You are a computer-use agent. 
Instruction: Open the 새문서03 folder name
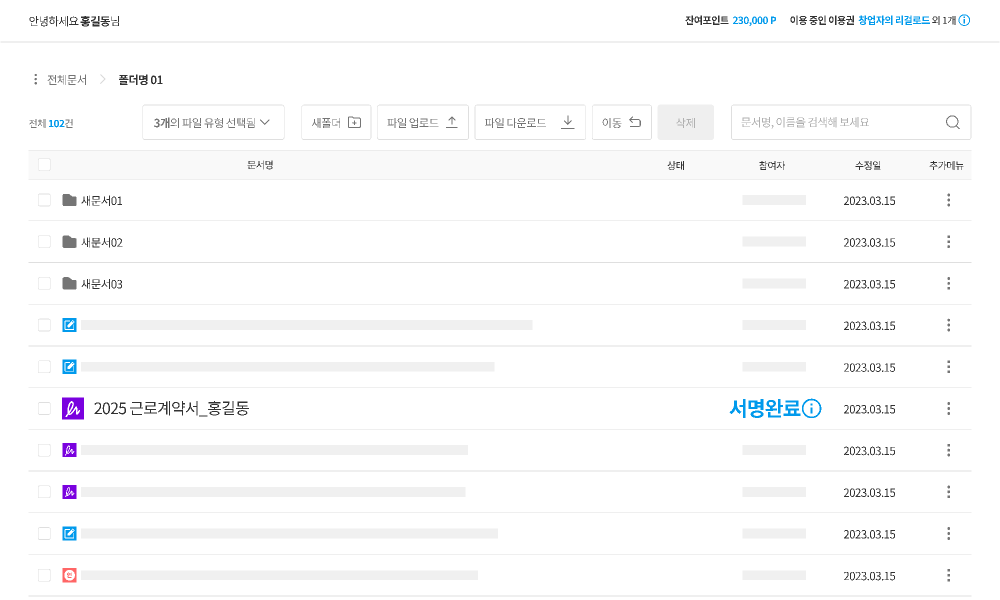[x=101, y=284]
